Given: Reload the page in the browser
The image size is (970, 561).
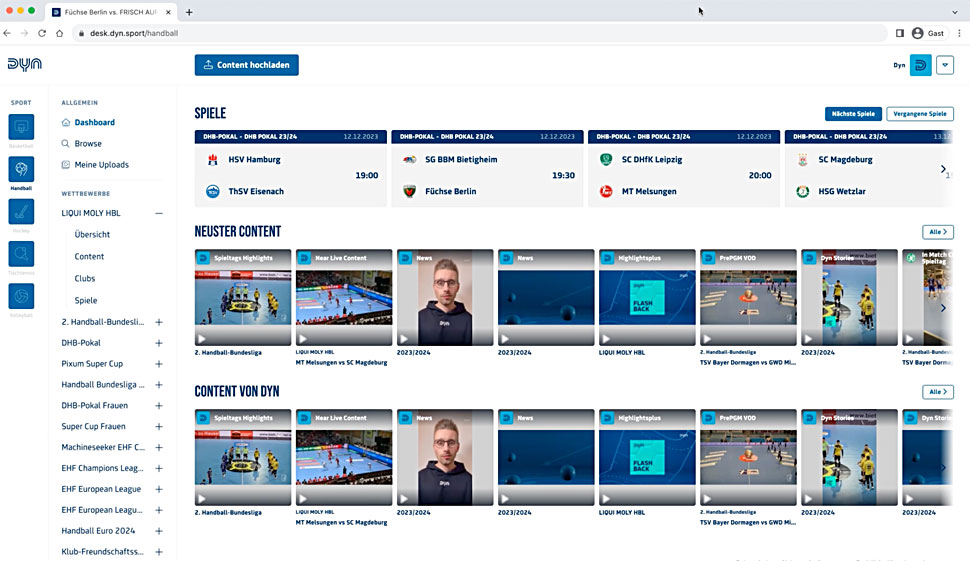Looking at the screenshot, I should (x=42, y=33).
